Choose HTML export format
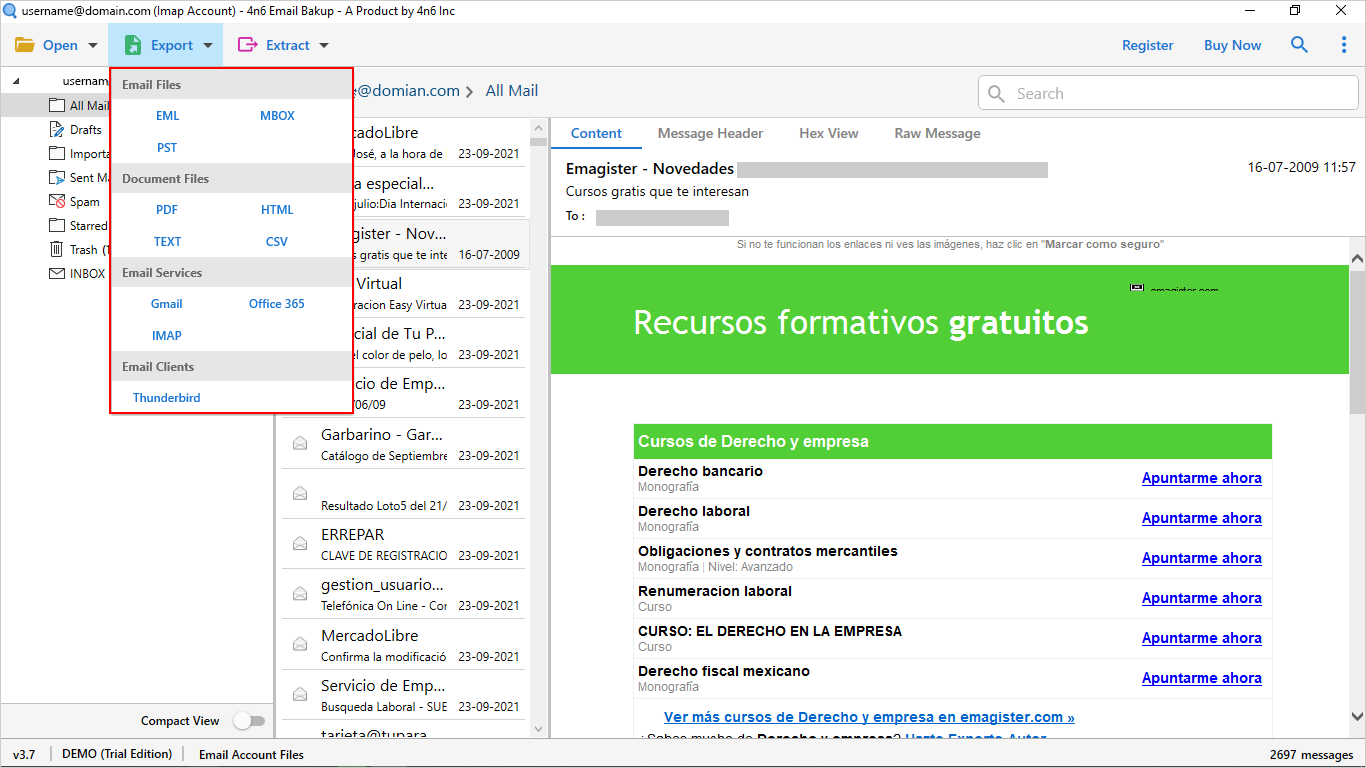Screen dimensions: 1366x768 (x=277, y=210)
